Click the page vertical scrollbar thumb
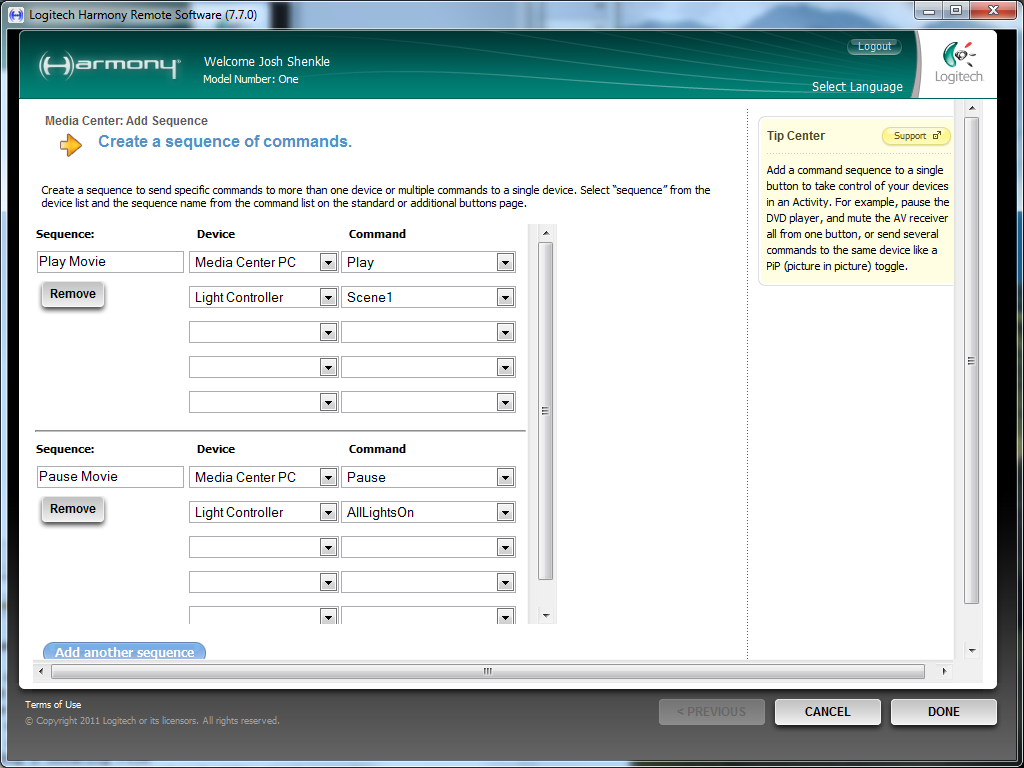This screenshot has height=768, width=1024. [971, 360]
